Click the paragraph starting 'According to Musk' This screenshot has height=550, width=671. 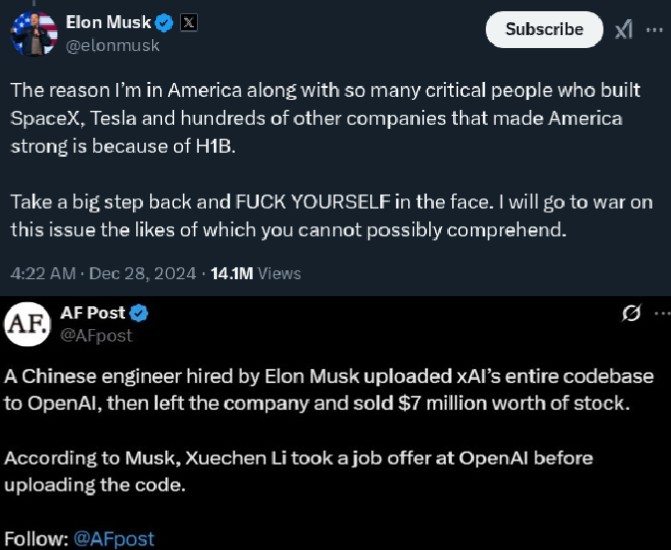coord(300,471)
